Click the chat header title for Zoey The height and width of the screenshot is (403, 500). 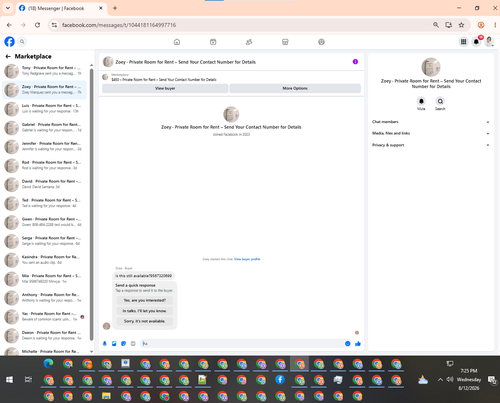[185, 62]
